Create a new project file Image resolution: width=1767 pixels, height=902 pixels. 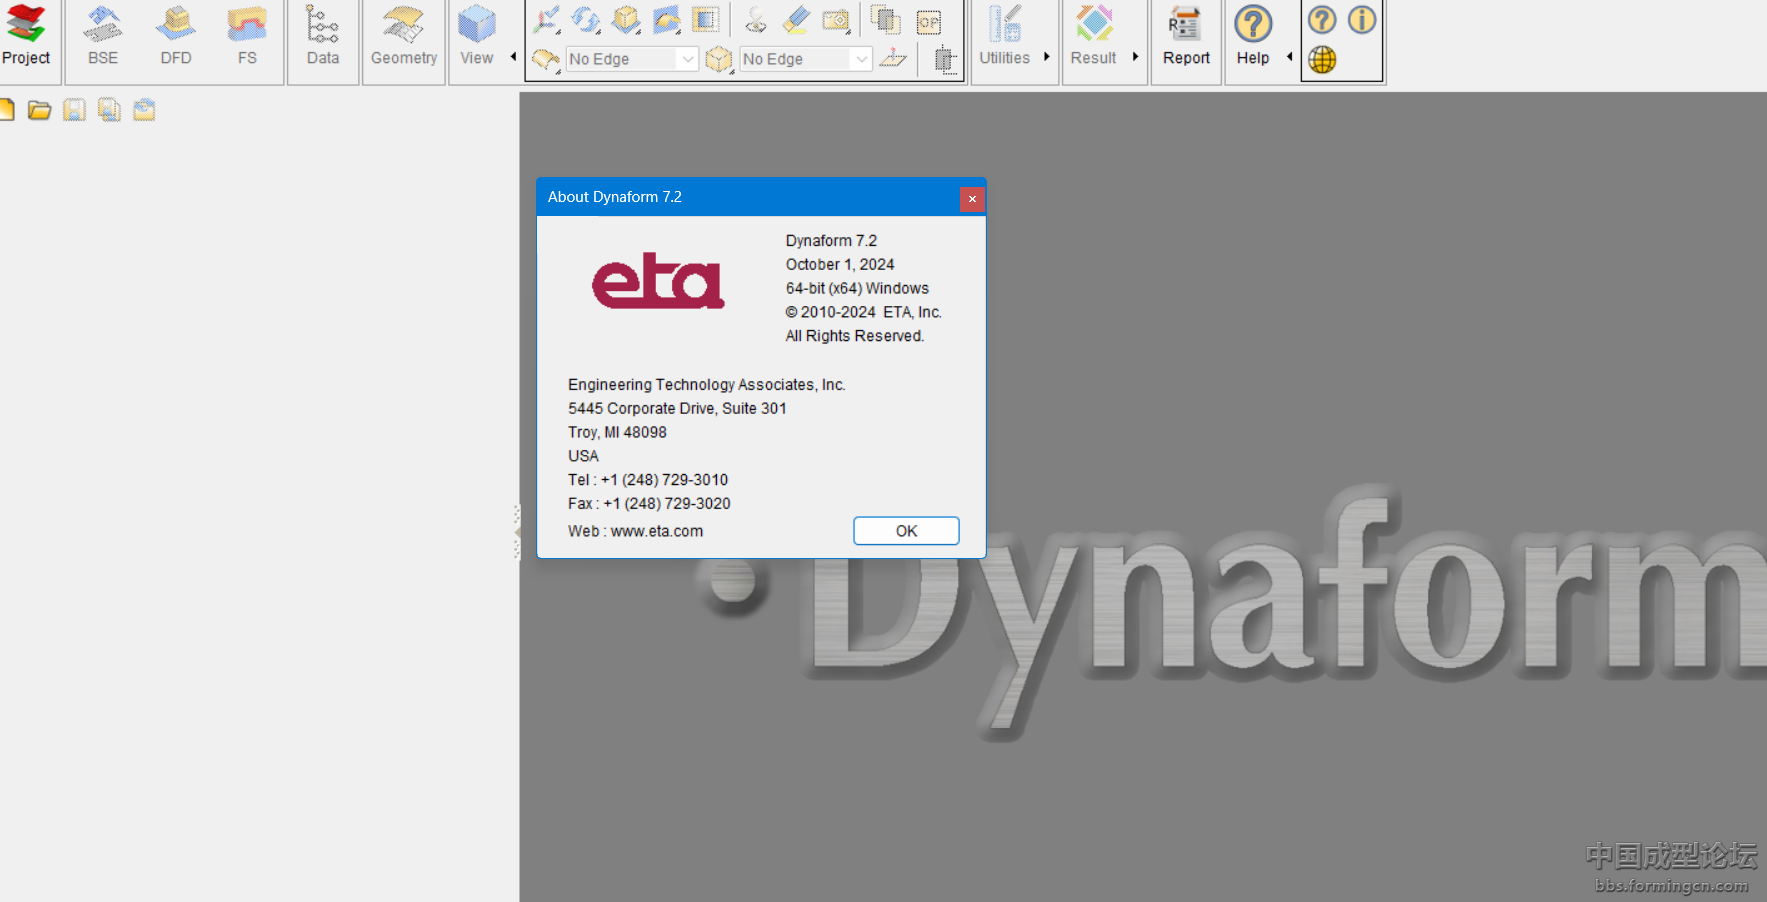click(6, 110)
